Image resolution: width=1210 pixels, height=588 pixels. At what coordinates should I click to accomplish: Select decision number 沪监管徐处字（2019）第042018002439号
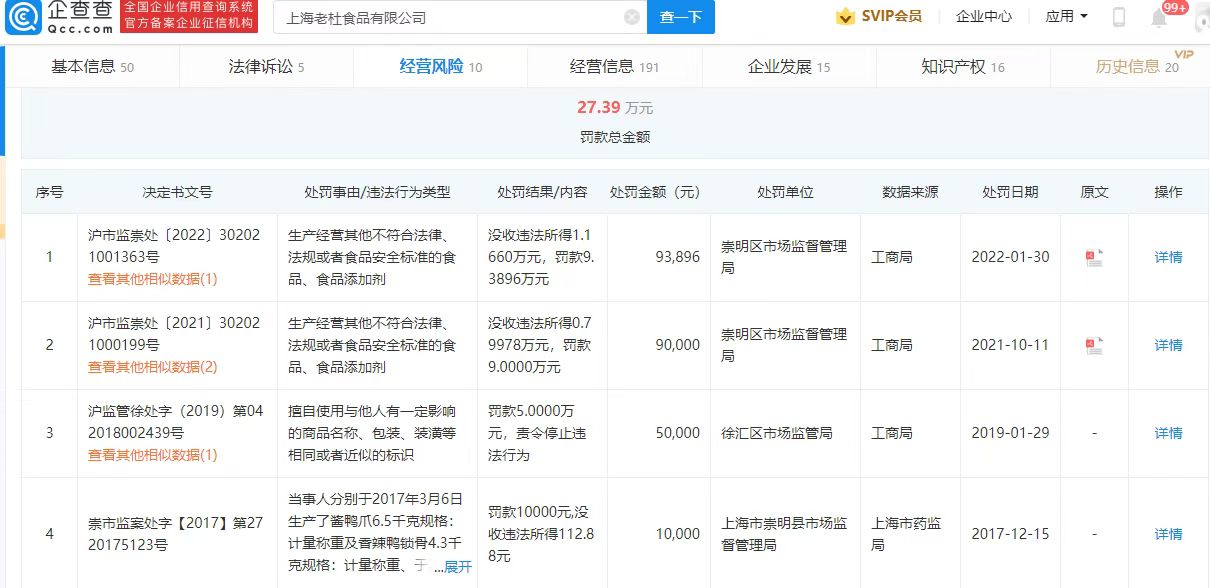[x=176, y=422]
